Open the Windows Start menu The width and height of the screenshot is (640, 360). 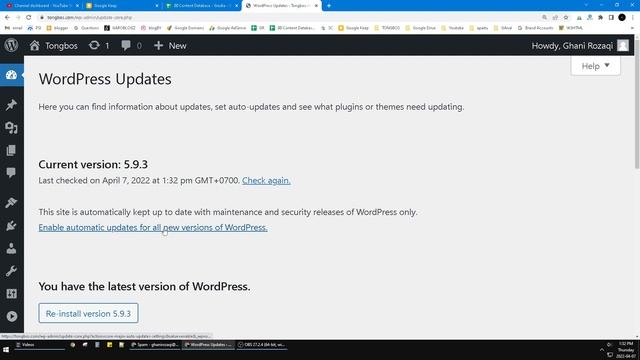(6, 350)
